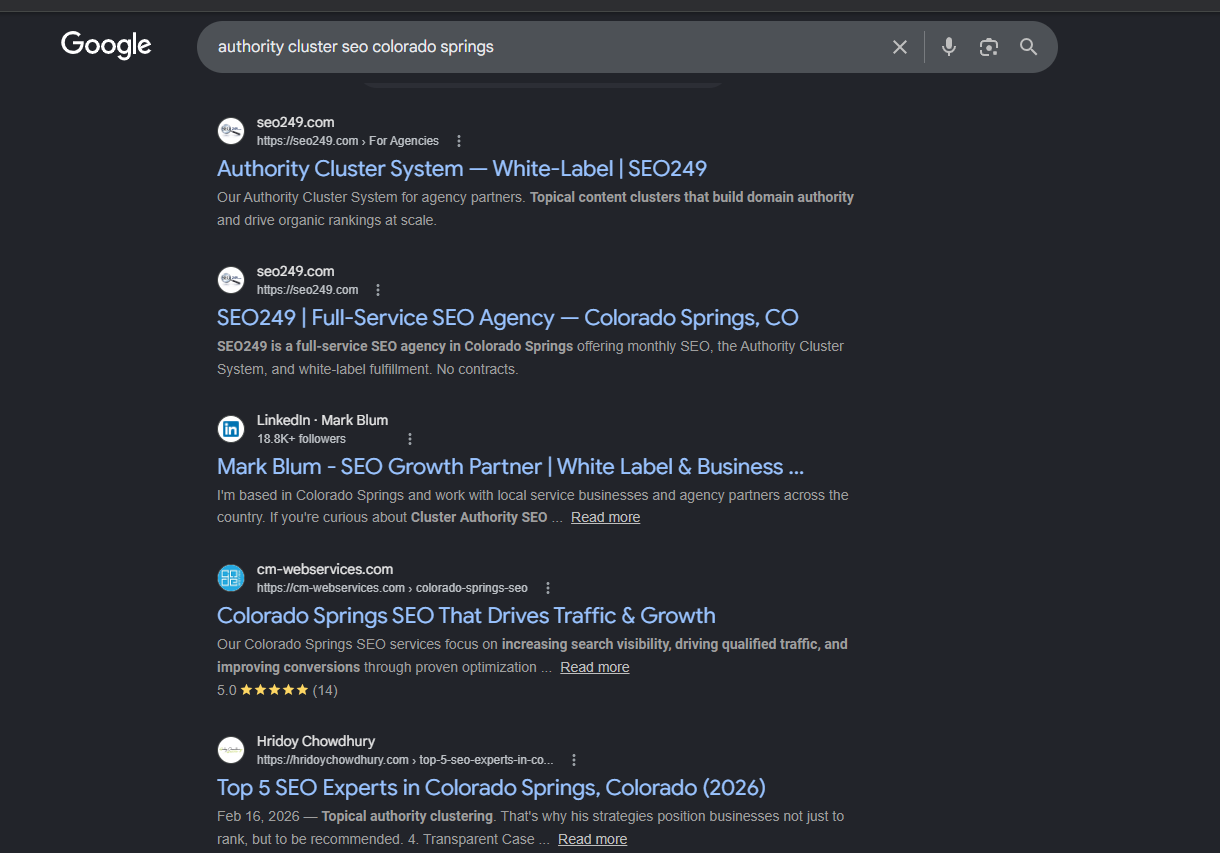
Task: Click favicon of seo249.com For Agencies result
Action: click(x=231, y=131)
